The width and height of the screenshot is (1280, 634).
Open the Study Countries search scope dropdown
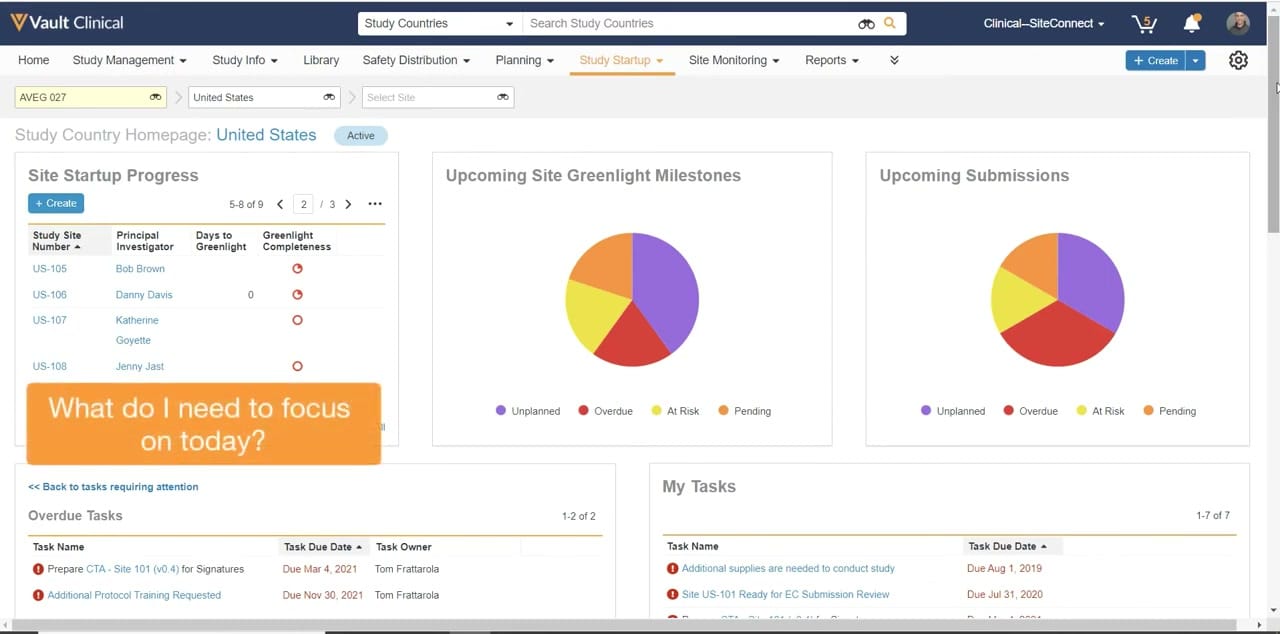(x=438, y=23)
